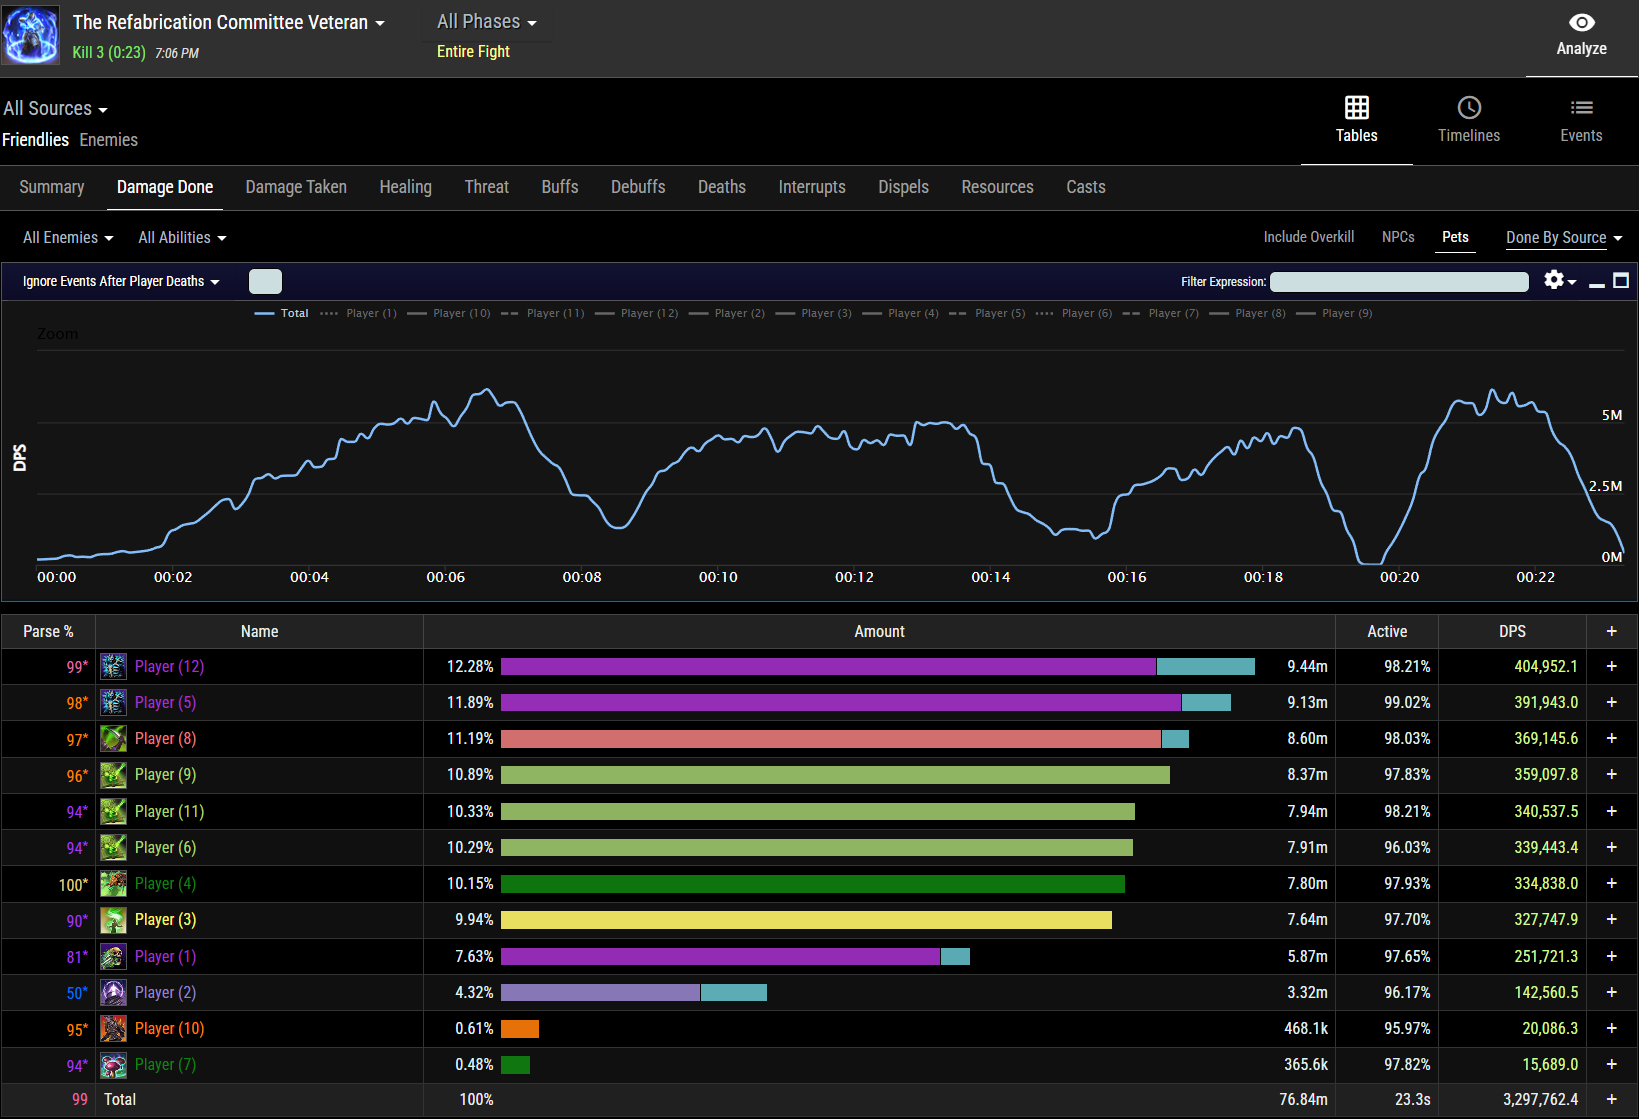Image resolution: width=1639 pixels, height=1119 pixels.
Task: Open the All Enemies dropdown
Action: [68, 238]
